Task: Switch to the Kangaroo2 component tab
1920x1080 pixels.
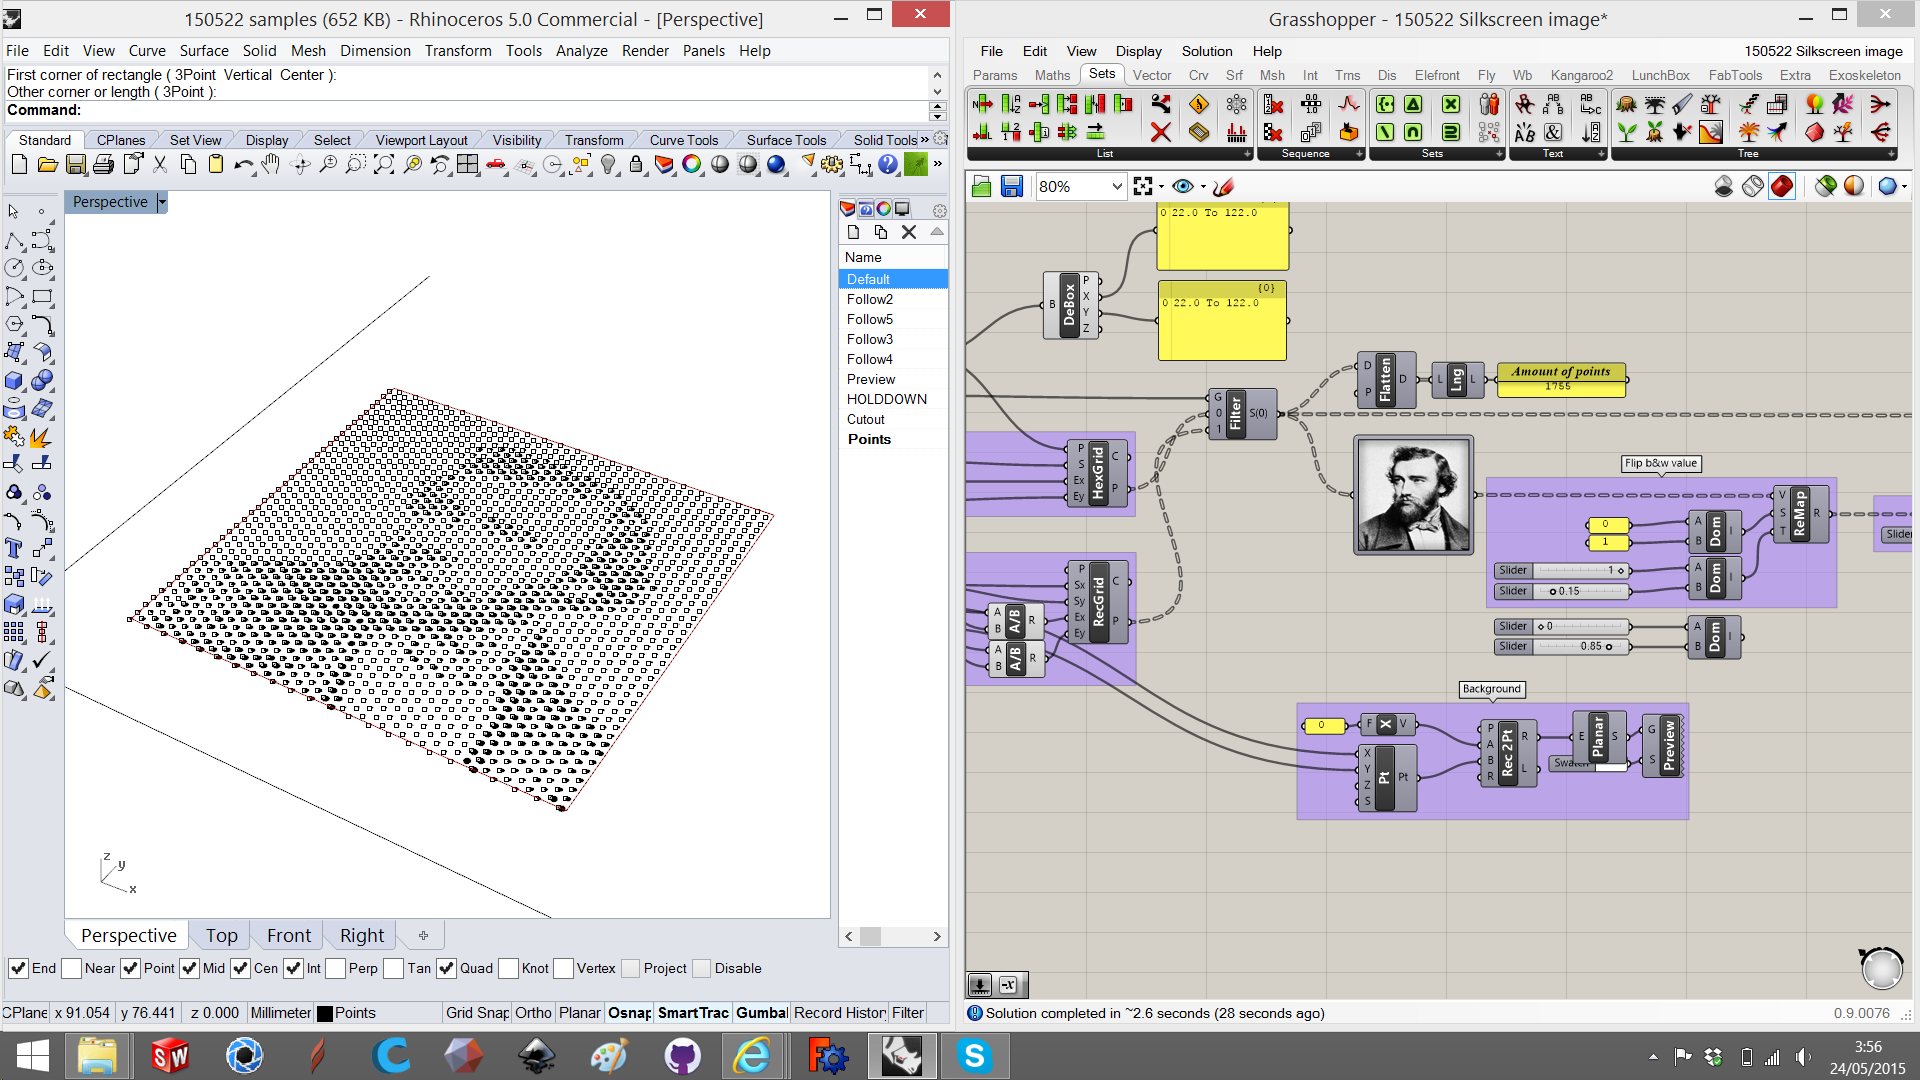Action: 1581,74
